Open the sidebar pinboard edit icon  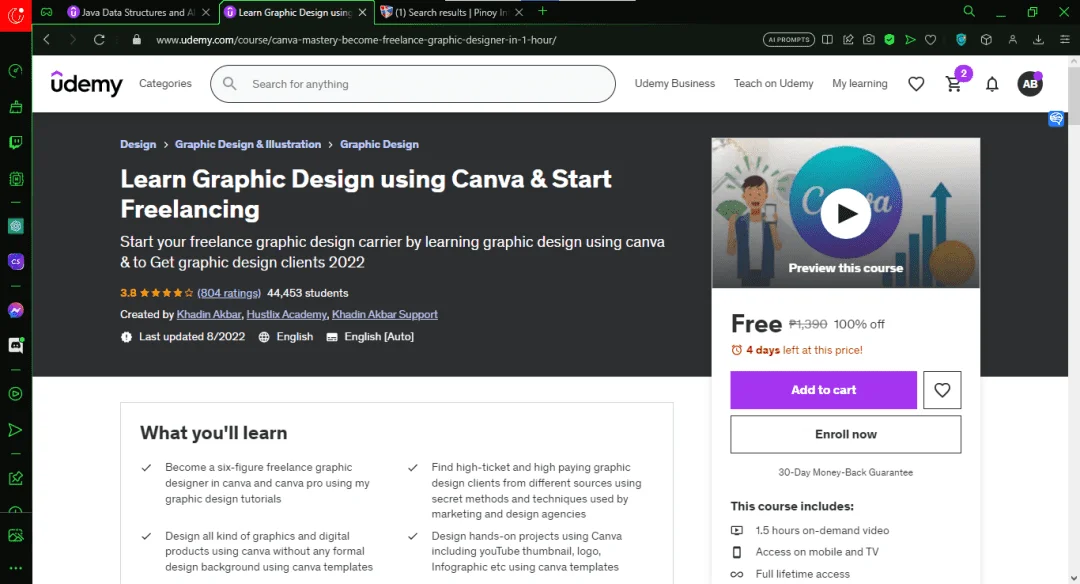coord(15,478)
